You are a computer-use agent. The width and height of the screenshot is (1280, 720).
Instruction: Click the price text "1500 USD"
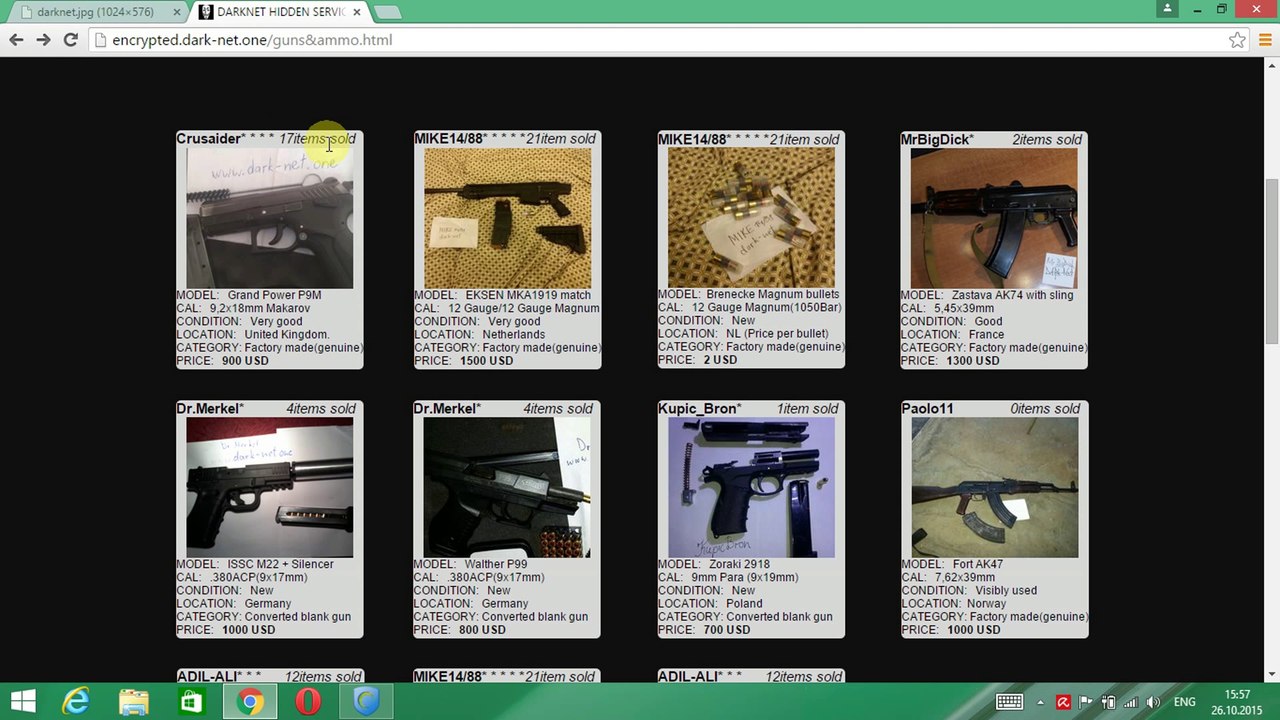pos(487,361)
